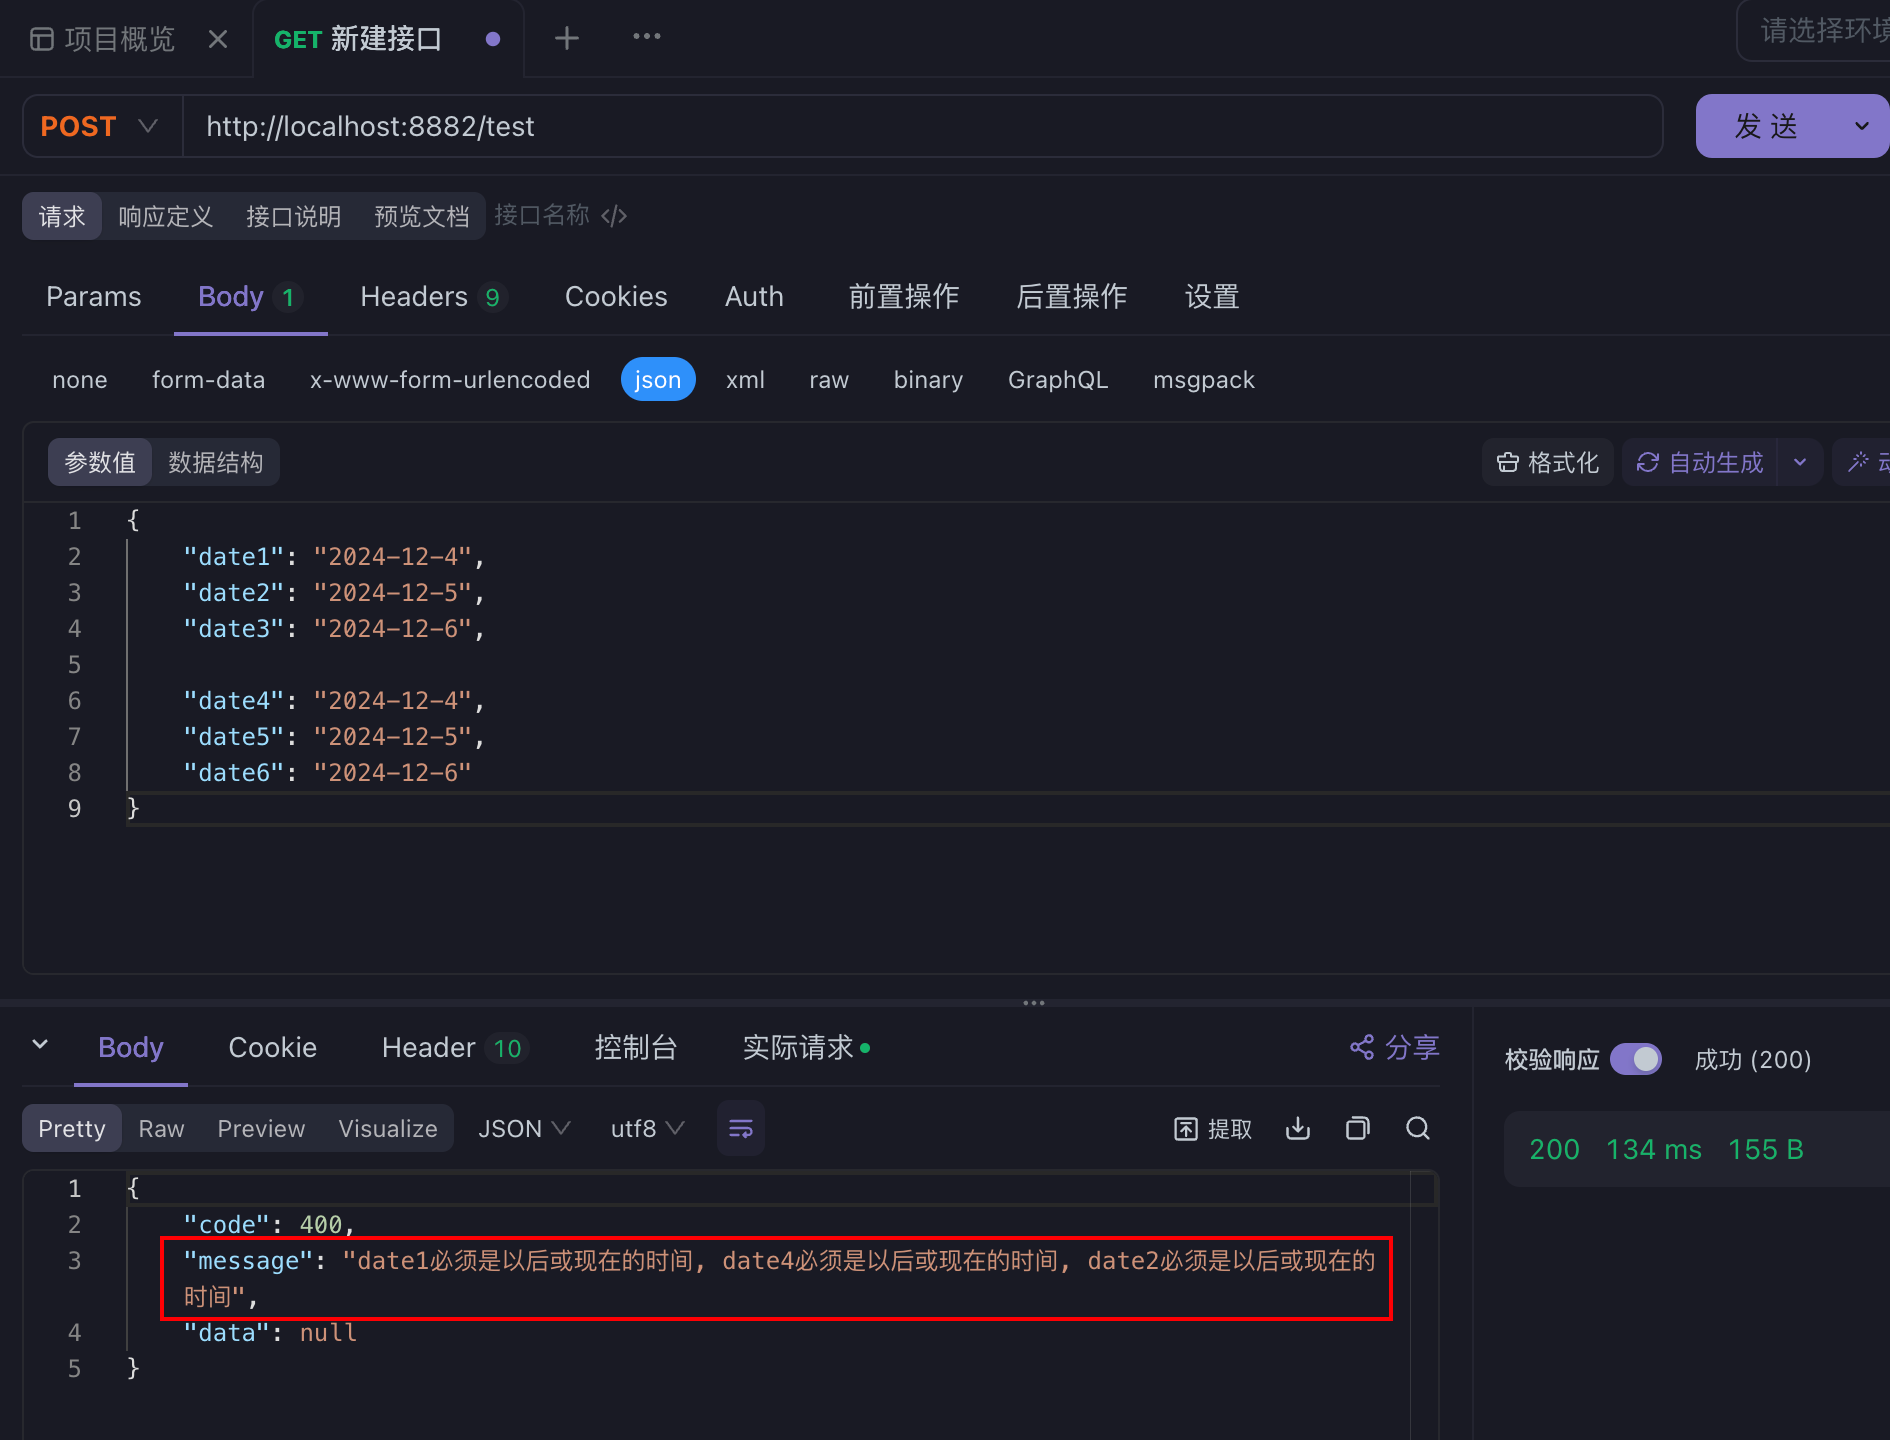Select the xml body type
The width and height of the screenshot is (1890, 1440).
[x=745, y=380]
